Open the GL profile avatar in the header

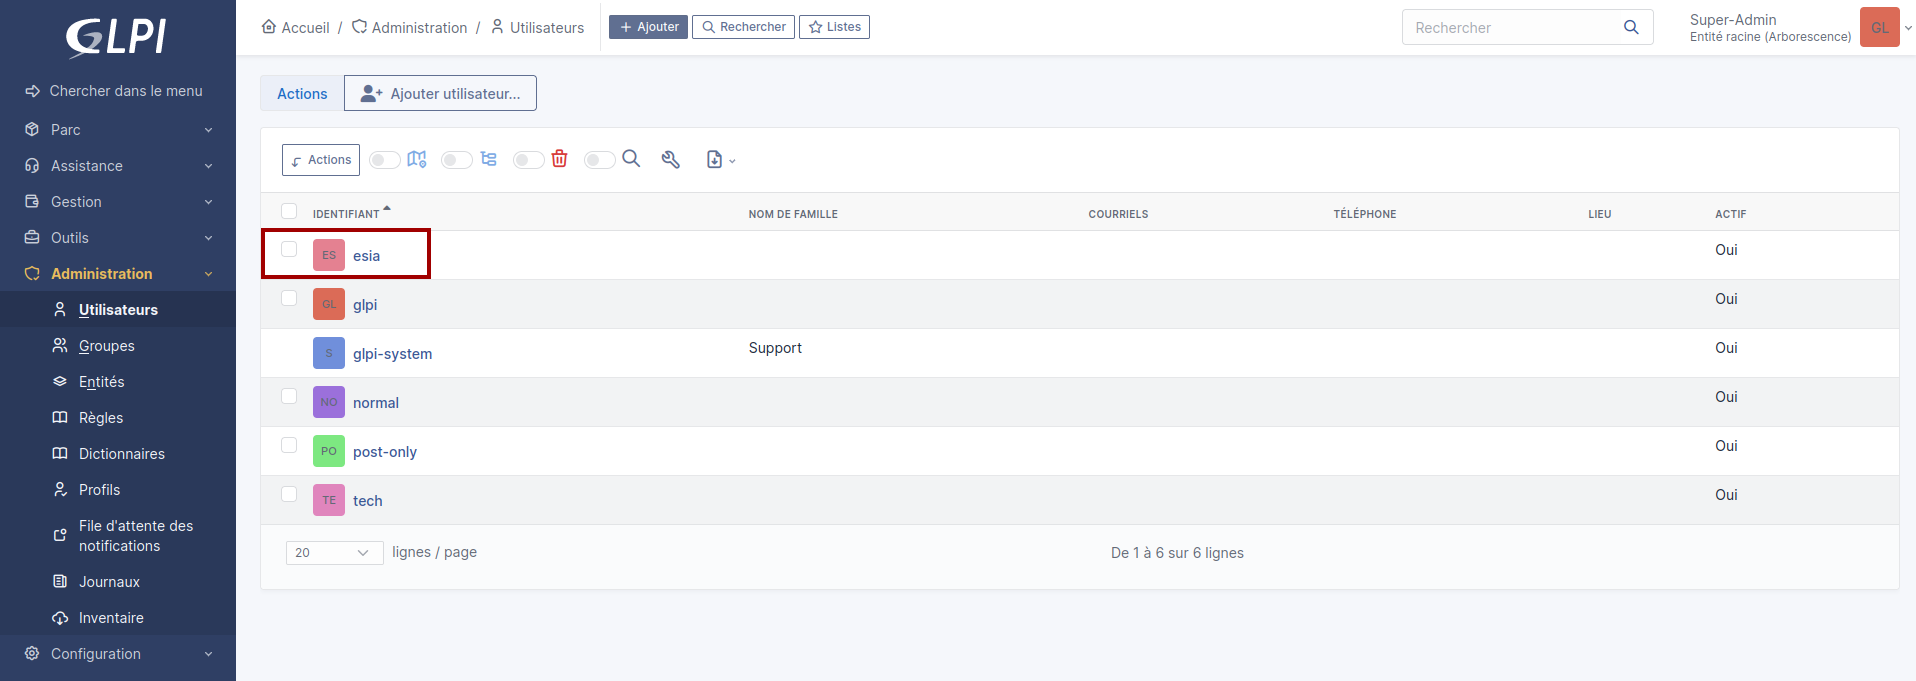(x=1880, y=27)
